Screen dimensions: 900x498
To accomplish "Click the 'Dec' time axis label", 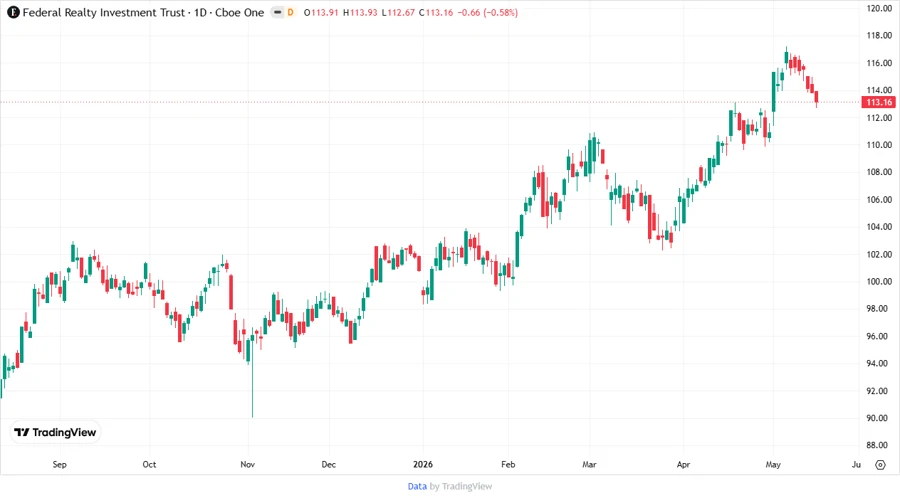I will pos(329,465).
